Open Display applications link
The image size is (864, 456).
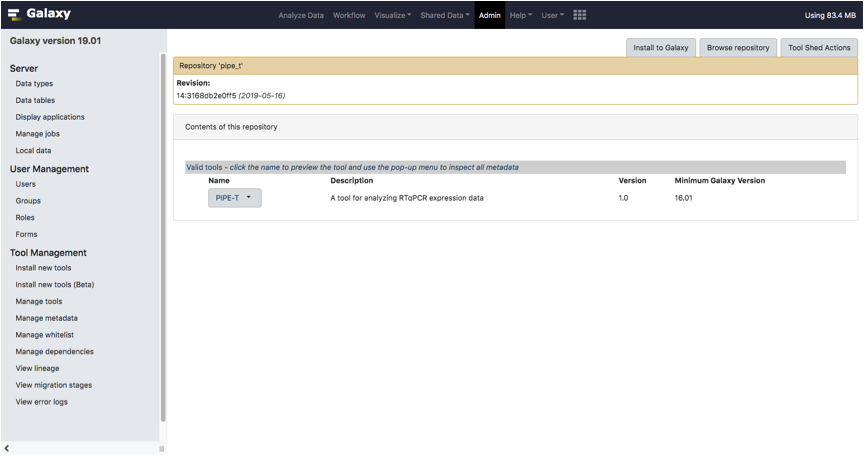(x=50, y=117)
